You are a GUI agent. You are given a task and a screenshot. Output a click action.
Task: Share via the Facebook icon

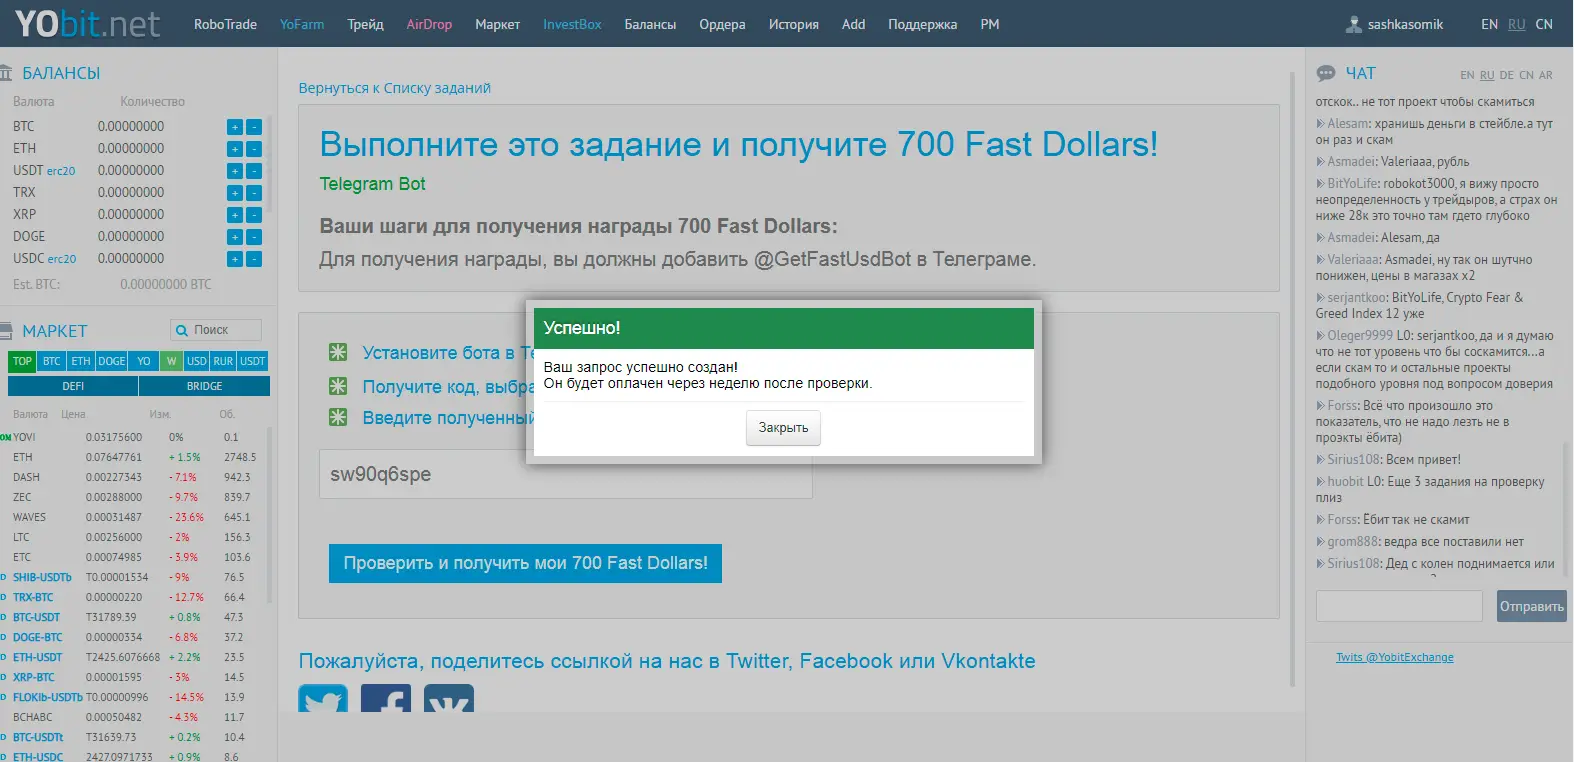coord(386,699)
